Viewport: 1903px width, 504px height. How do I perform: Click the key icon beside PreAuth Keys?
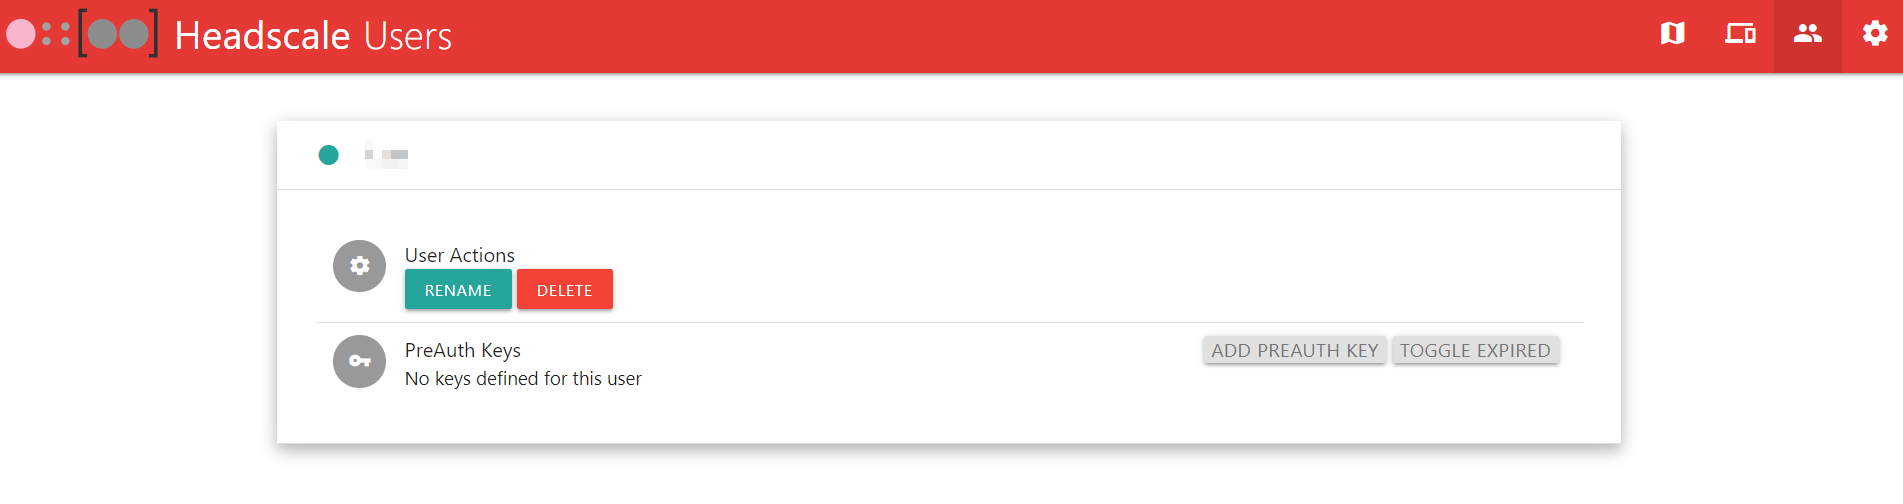click(359, 361)
